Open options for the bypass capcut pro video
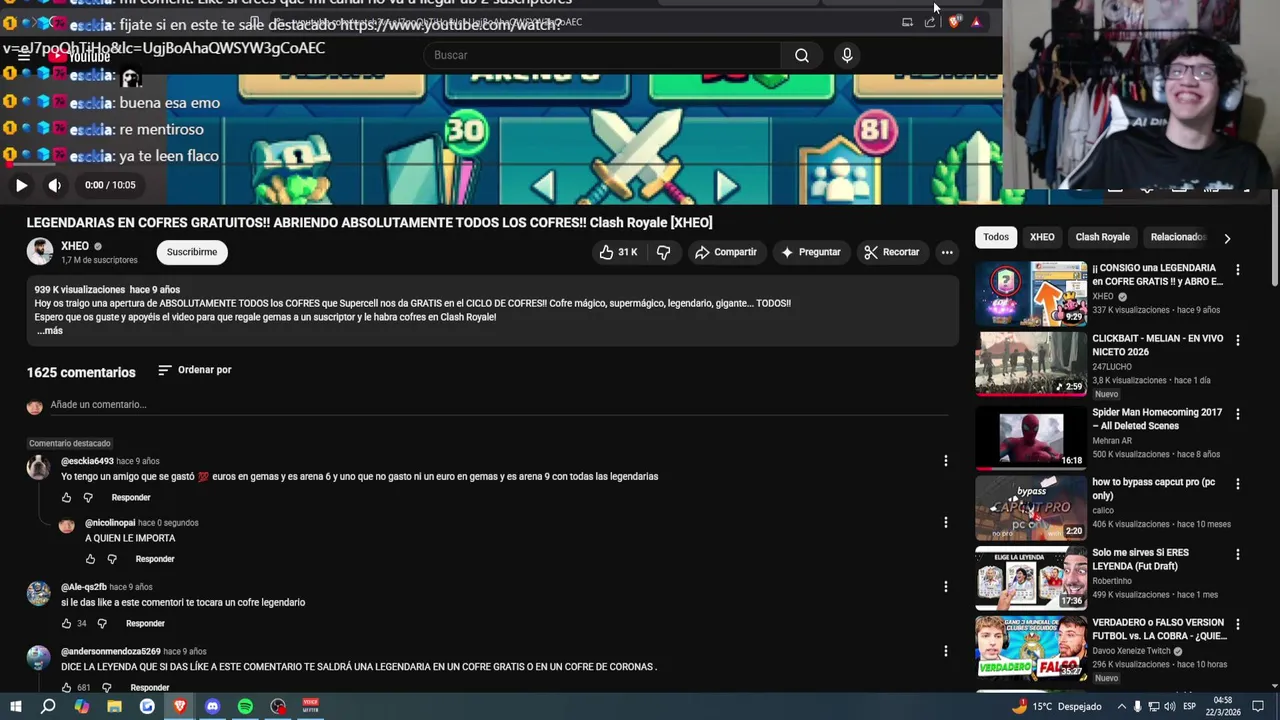 pyautogui.click(x=1238, y=484)
